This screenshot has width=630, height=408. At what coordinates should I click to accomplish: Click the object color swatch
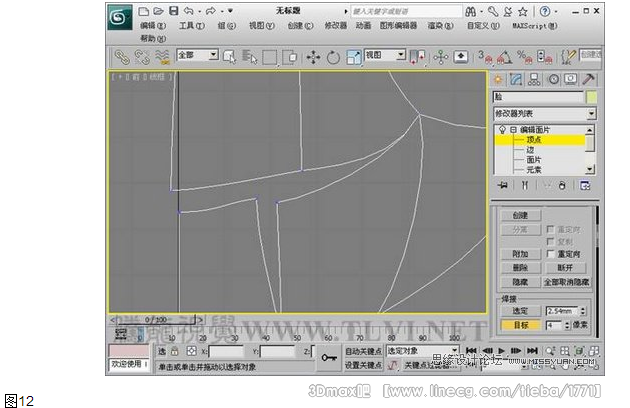click(591, 97)
